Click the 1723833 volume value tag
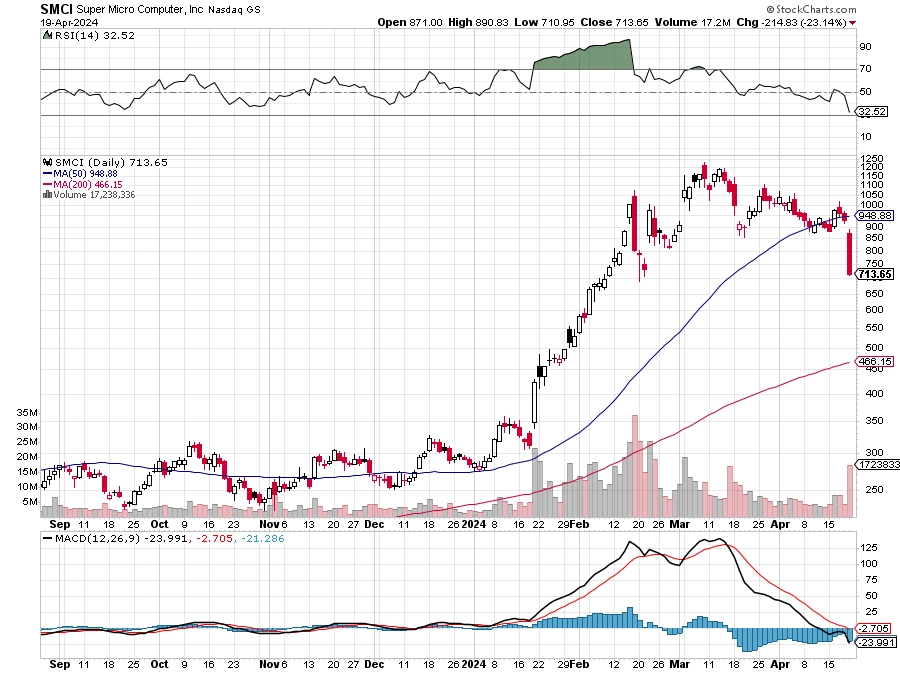Screen dimensions: 900x673 coord(878,464)
